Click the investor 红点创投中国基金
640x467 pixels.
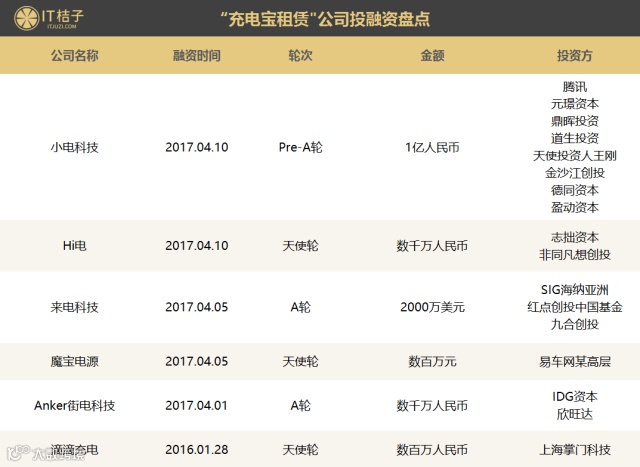point(575,307)
